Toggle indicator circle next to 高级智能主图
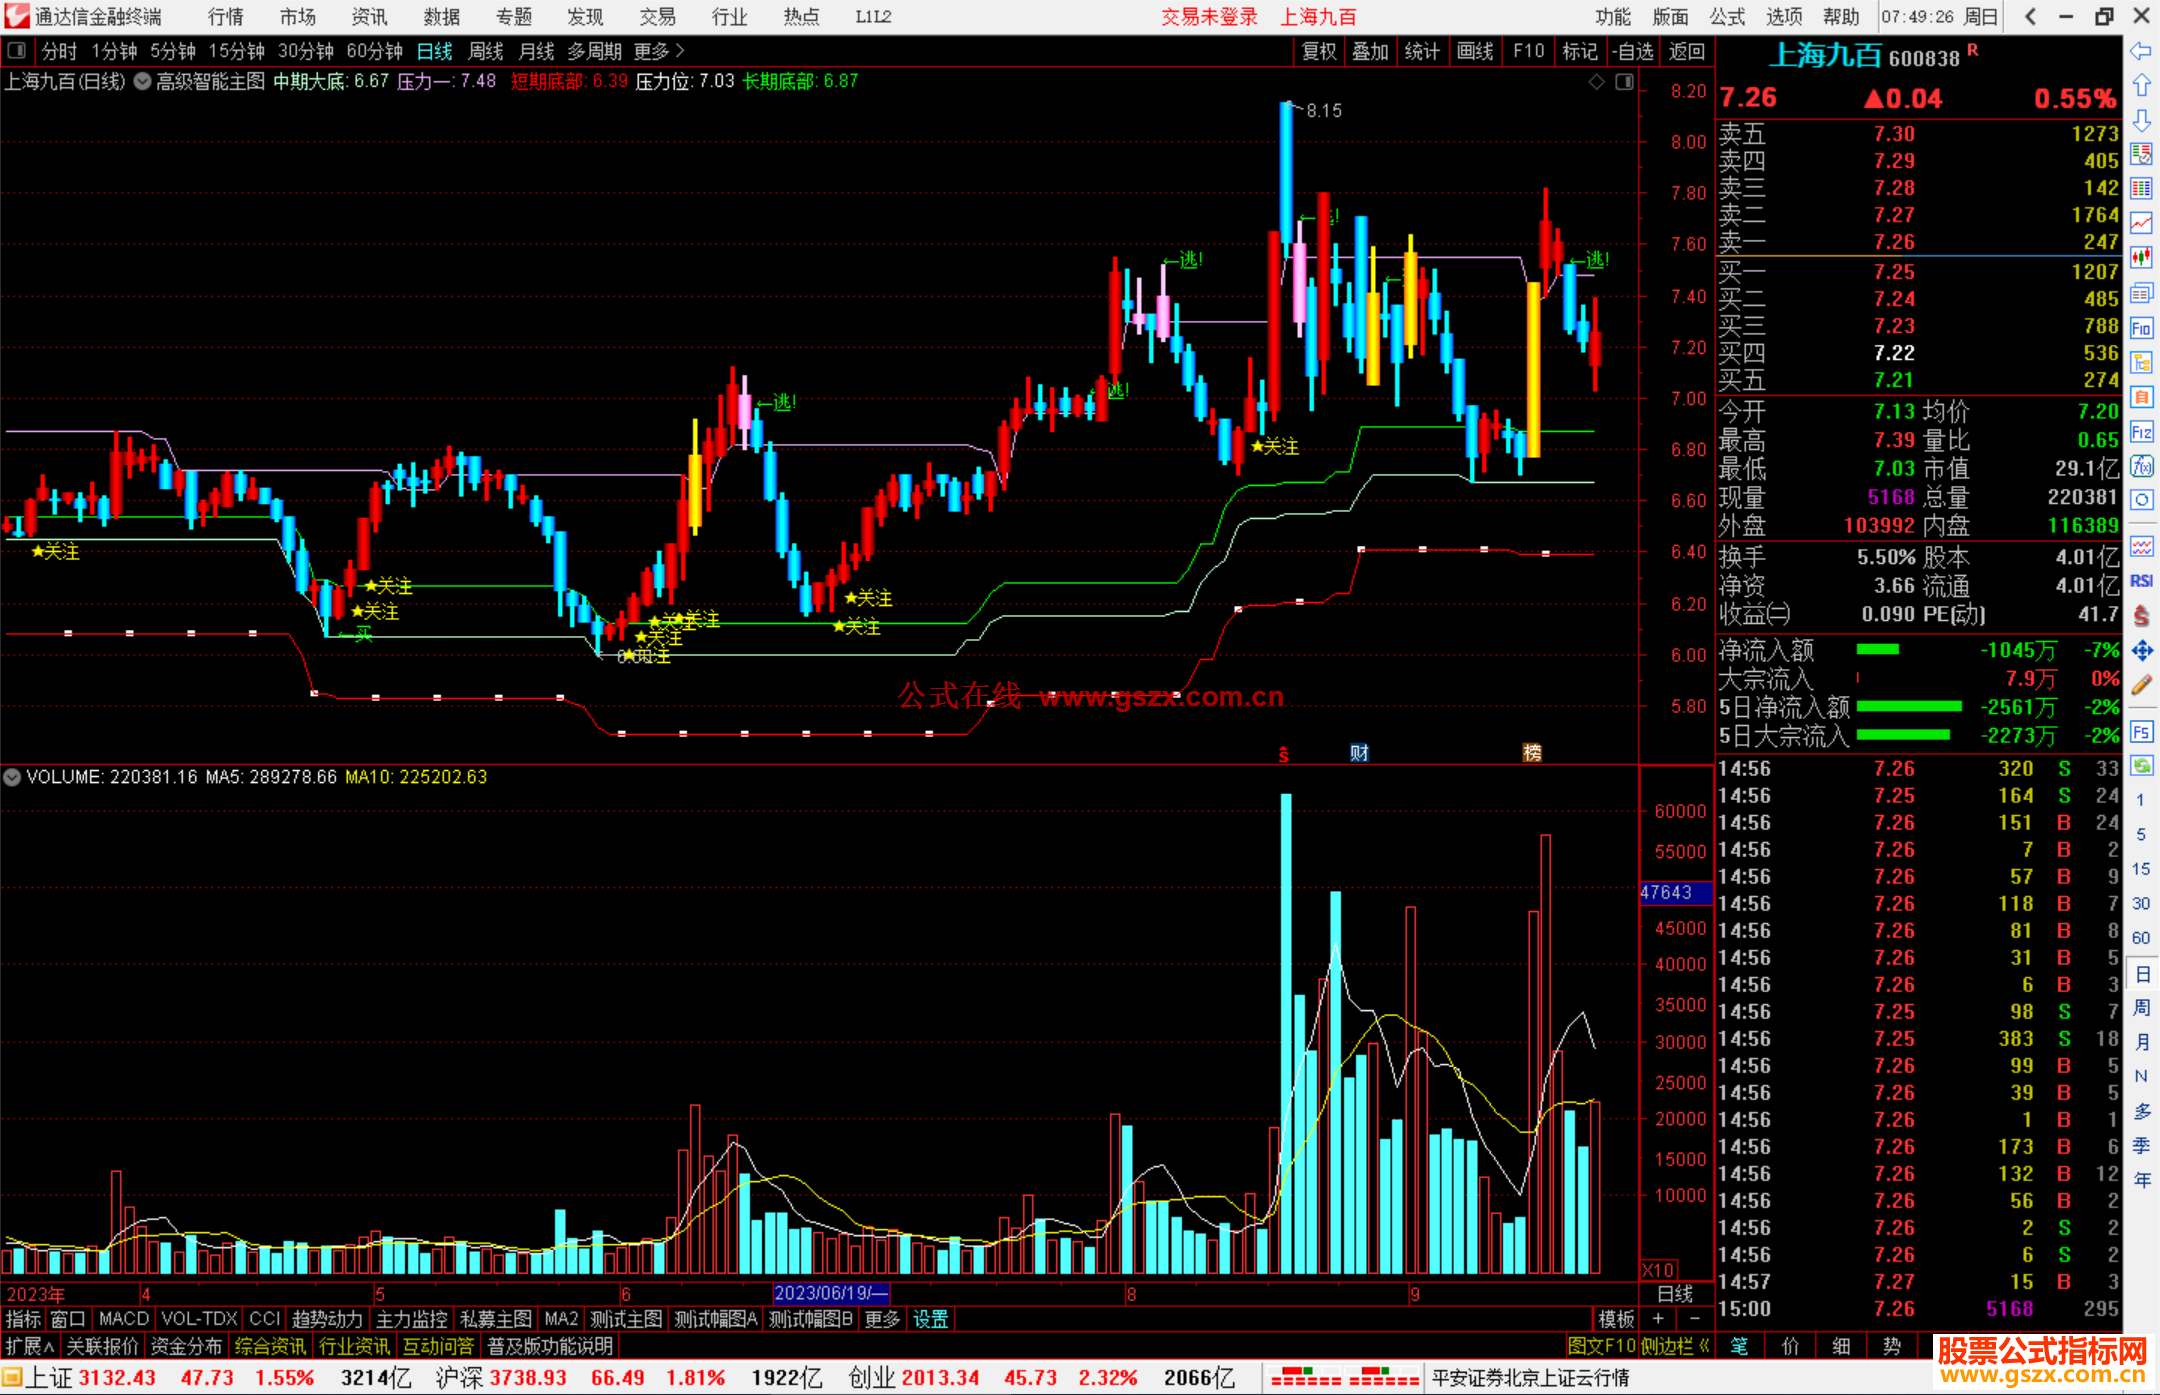 point(143,82)
